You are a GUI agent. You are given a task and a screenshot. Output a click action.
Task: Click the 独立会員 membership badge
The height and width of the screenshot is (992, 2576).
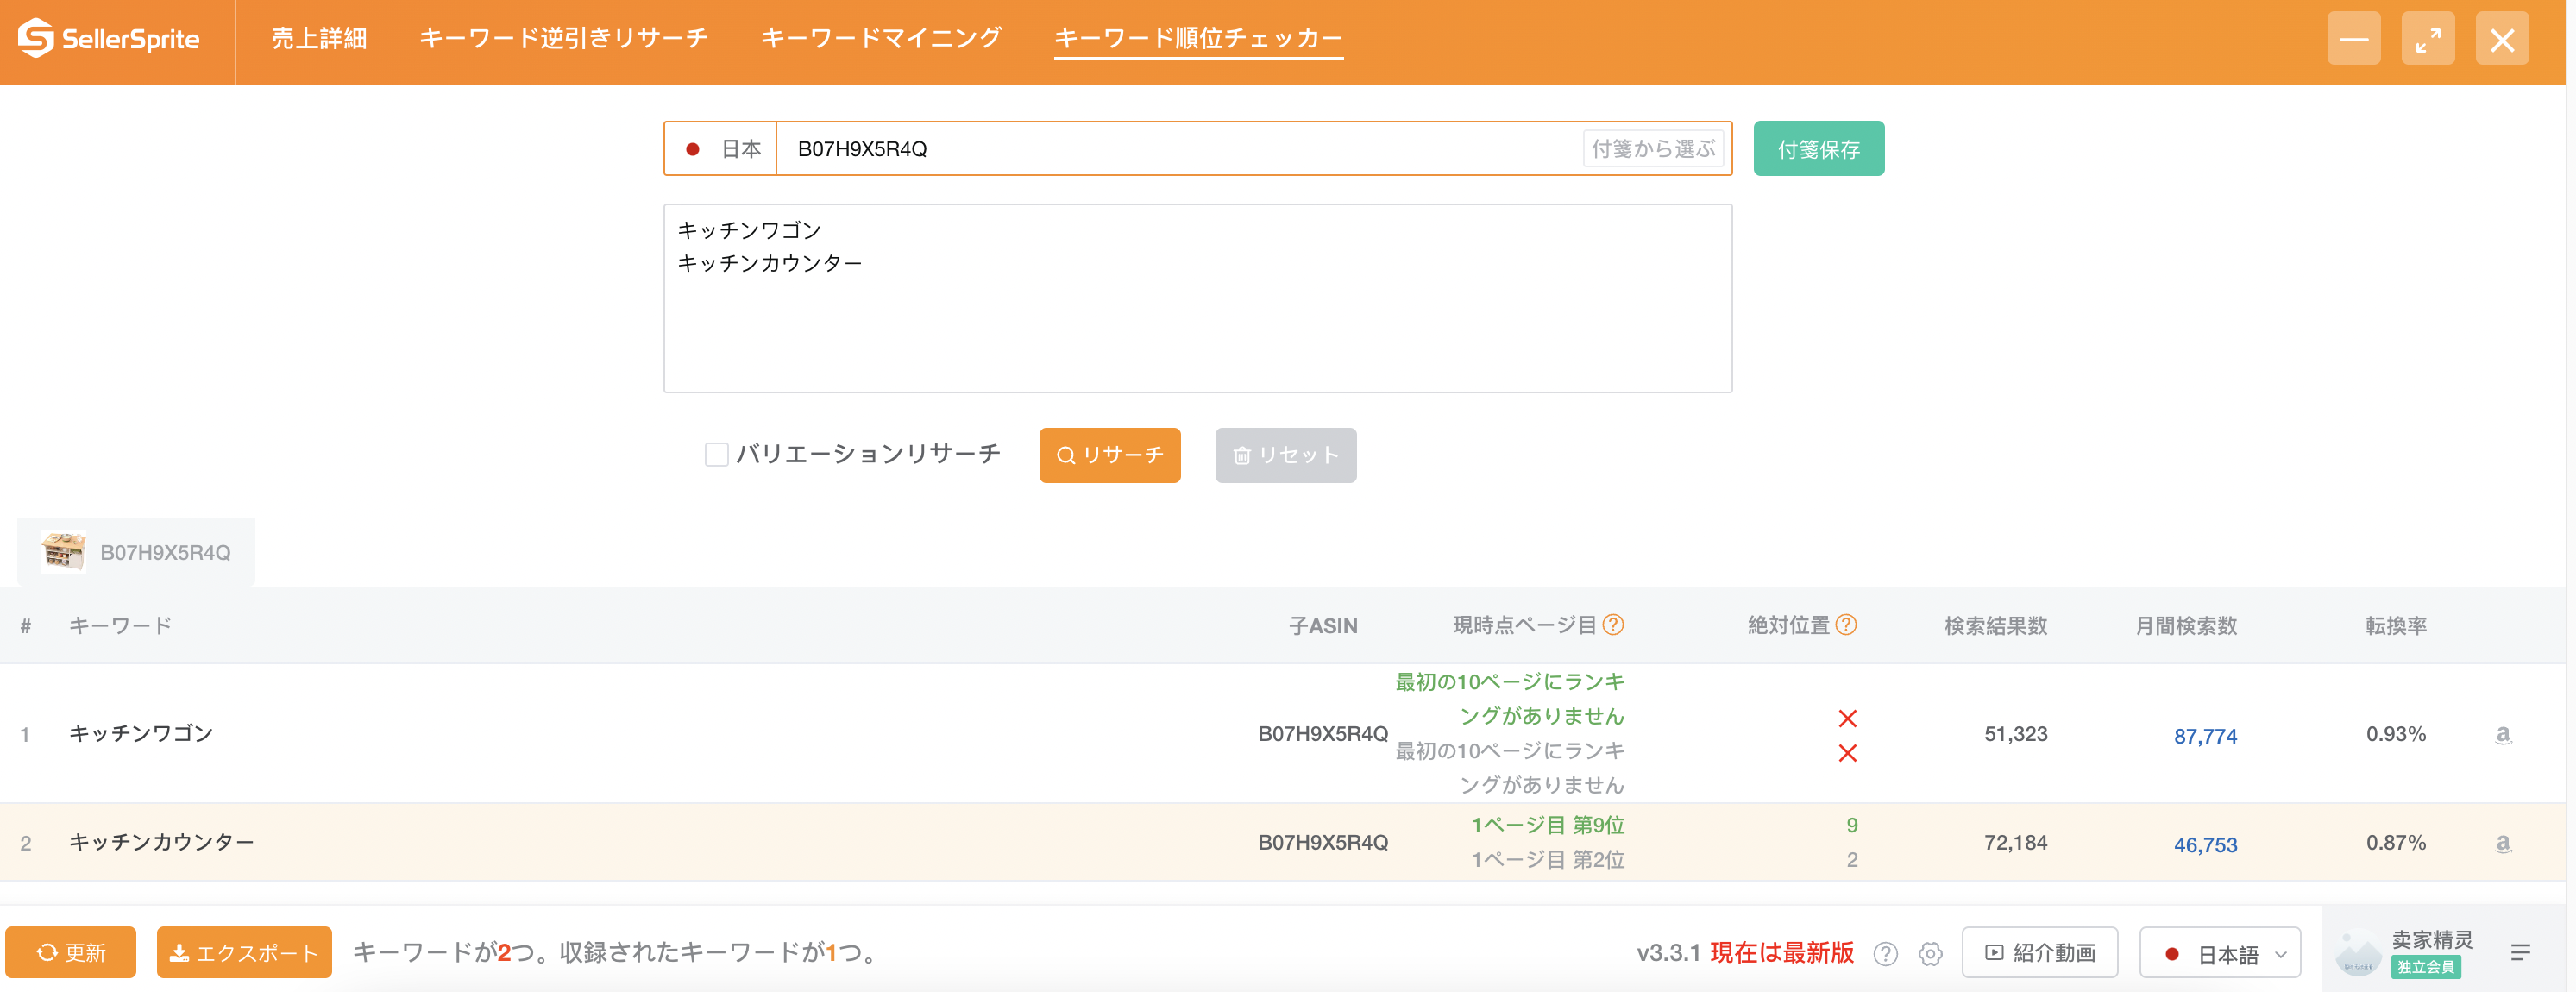coord(2426,967)
